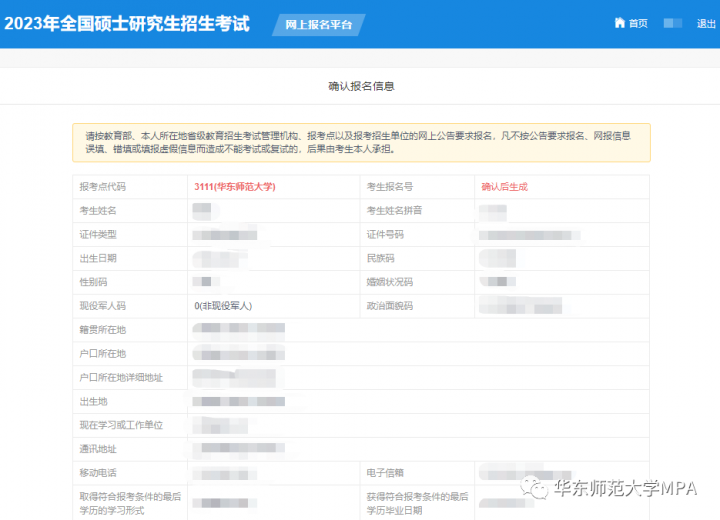The image size is (720, 520).
Task: Click the 籍贯所在地 label
Action: [102, 330]
